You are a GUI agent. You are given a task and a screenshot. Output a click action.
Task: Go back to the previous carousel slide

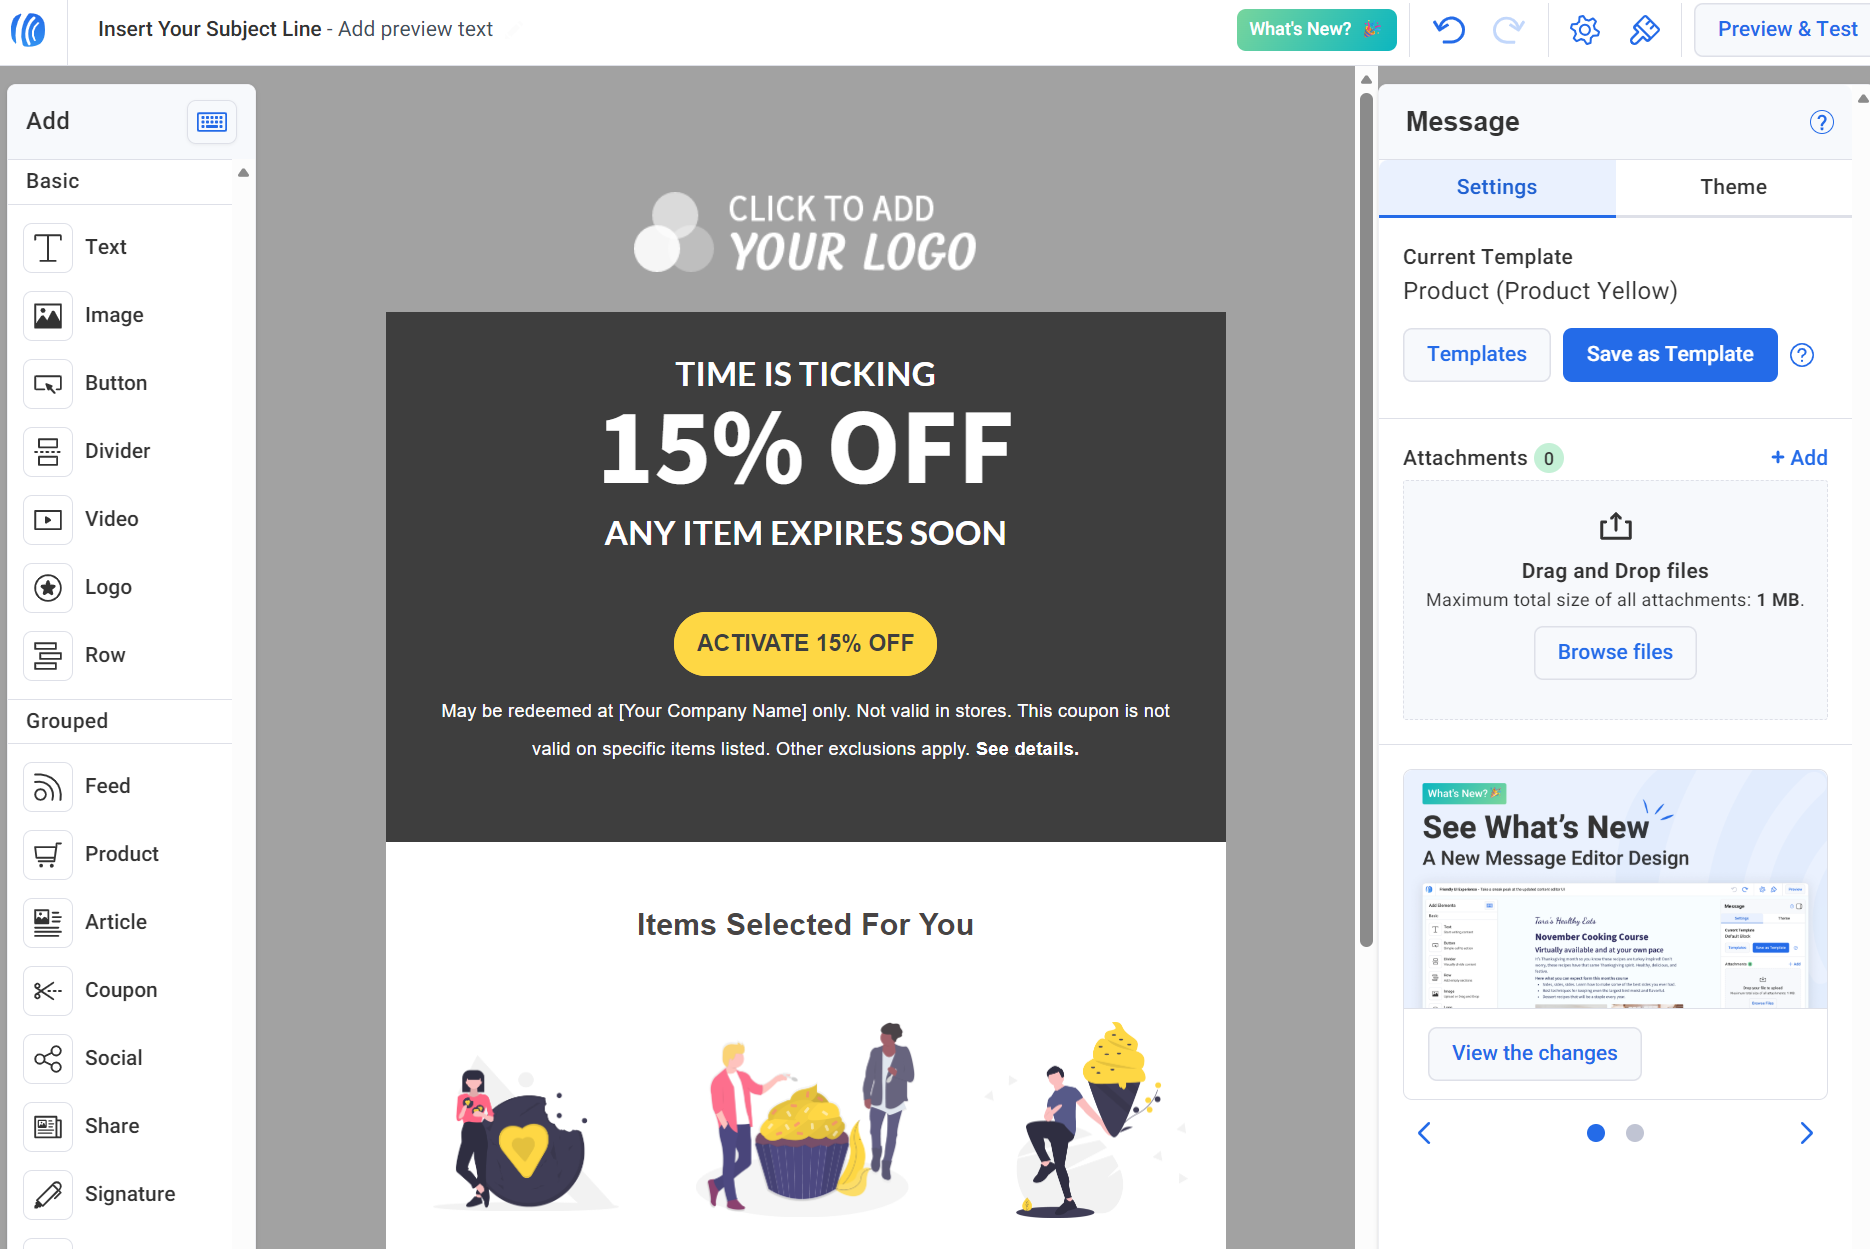[x=1424, y=1133]
